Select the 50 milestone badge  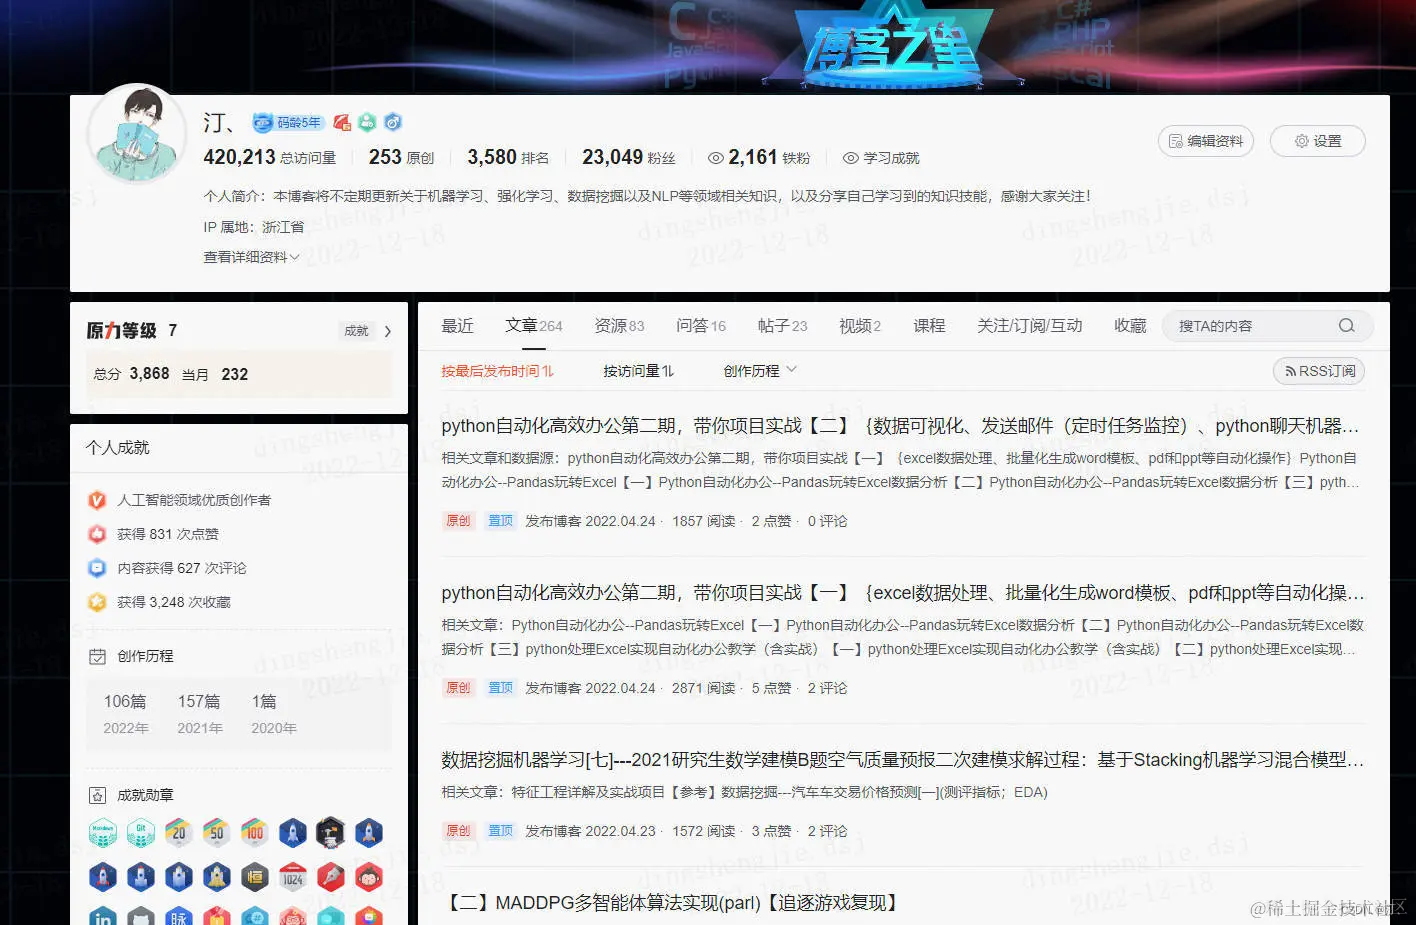[x=217, y=832]
